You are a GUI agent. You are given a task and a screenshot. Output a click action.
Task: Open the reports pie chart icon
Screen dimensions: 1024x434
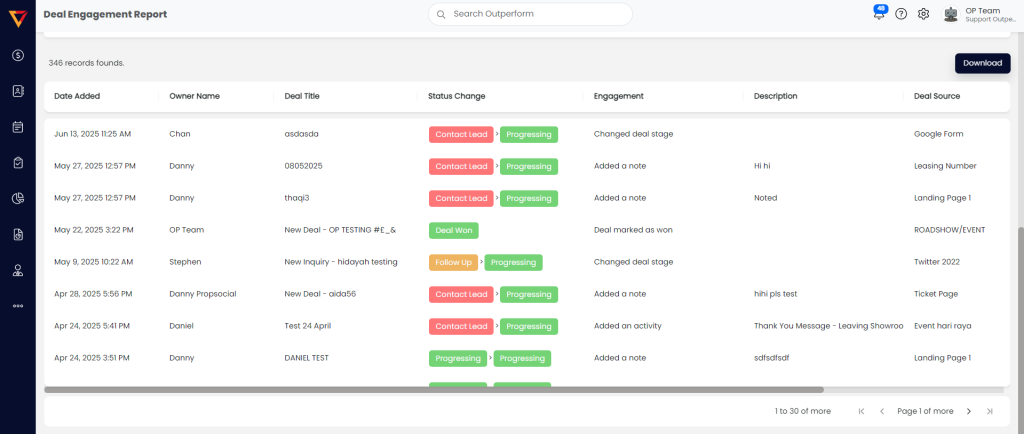tap(18, 198)
